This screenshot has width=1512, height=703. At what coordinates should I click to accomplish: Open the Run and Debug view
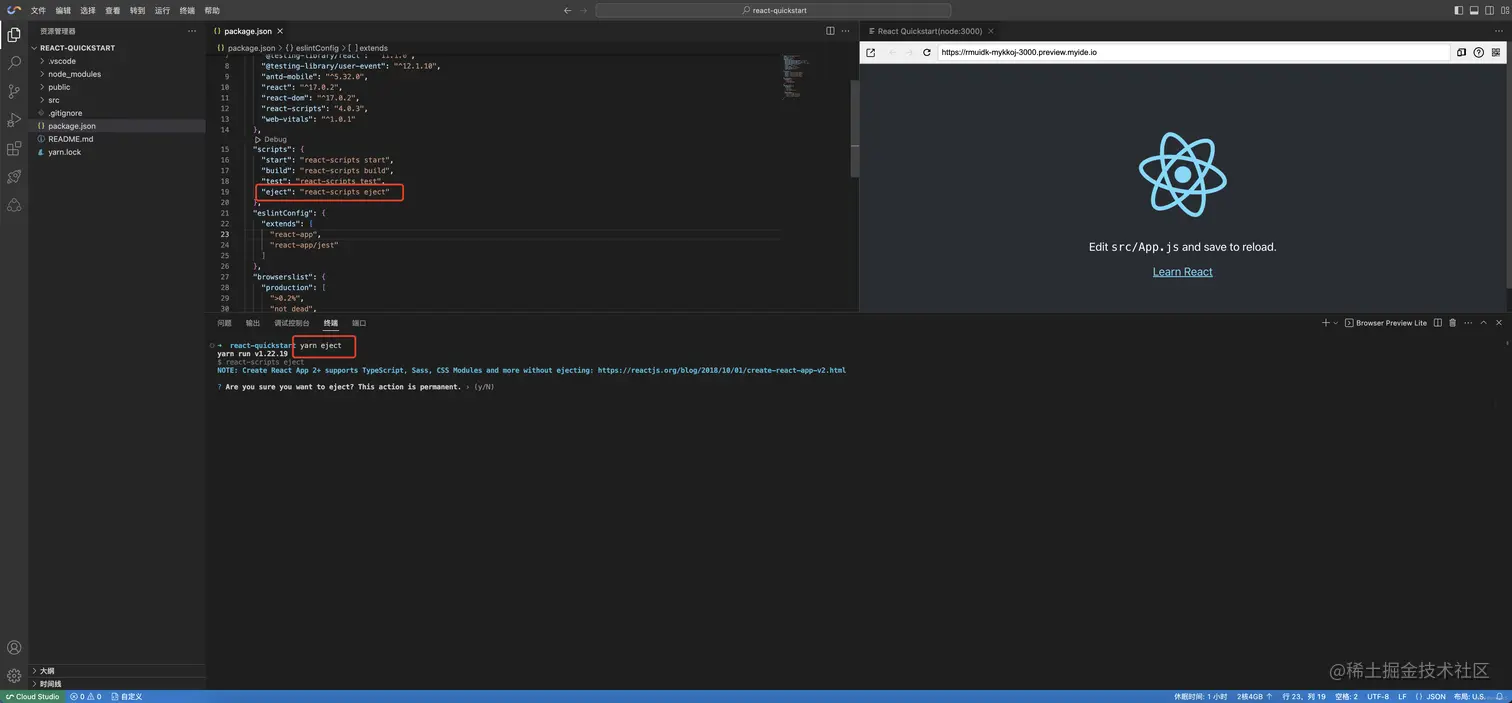click(14, 120)
